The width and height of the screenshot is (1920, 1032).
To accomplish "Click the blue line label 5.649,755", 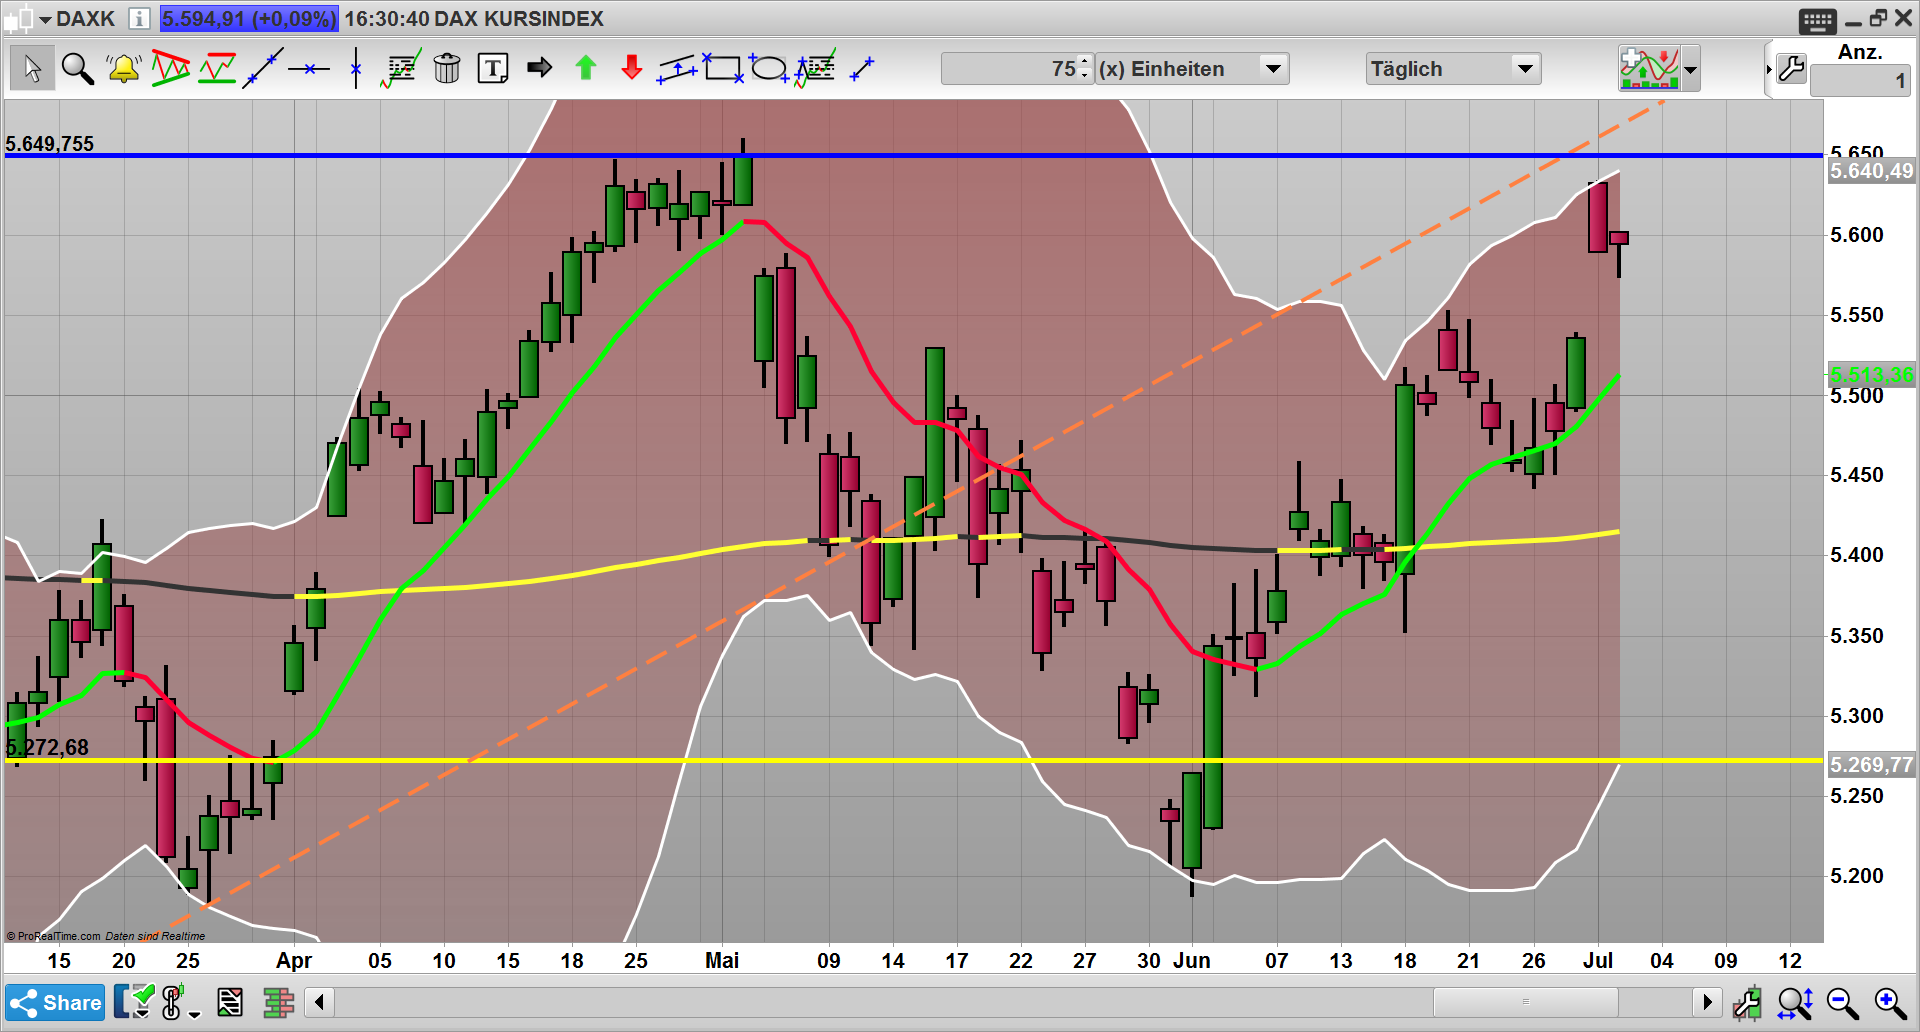I will click(50, 144).
